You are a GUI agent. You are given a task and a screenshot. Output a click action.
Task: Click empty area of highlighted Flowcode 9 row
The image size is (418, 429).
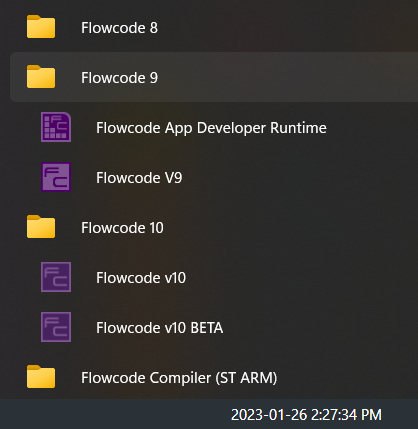(x=287, y=77)
